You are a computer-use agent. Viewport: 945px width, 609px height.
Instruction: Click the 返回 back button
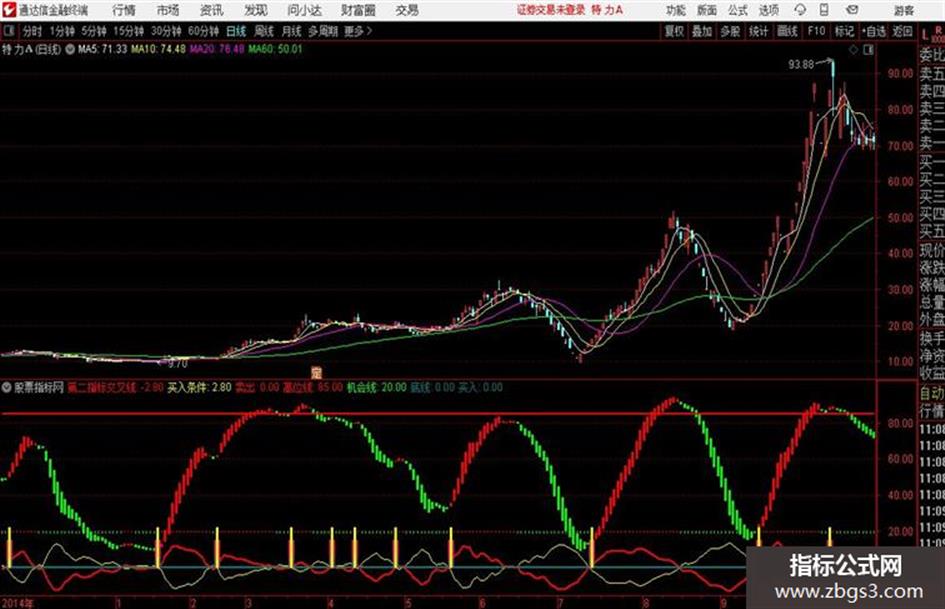902,31
